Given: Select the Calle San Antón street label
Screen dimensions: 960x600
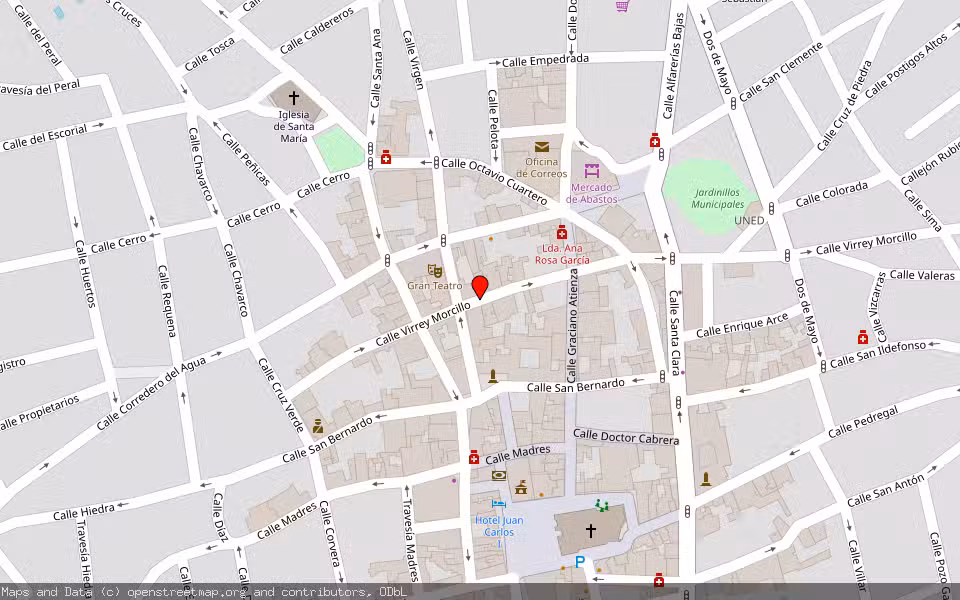Looking at the screenshot, I should (885, 492).
